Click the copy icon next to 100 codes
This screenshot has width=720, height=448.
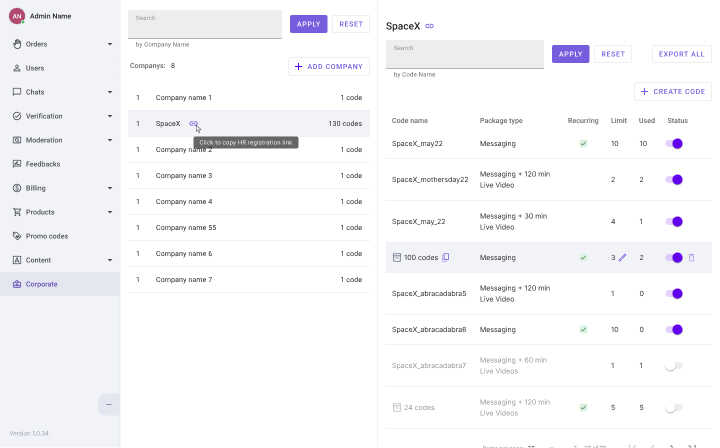coord(446,257)
